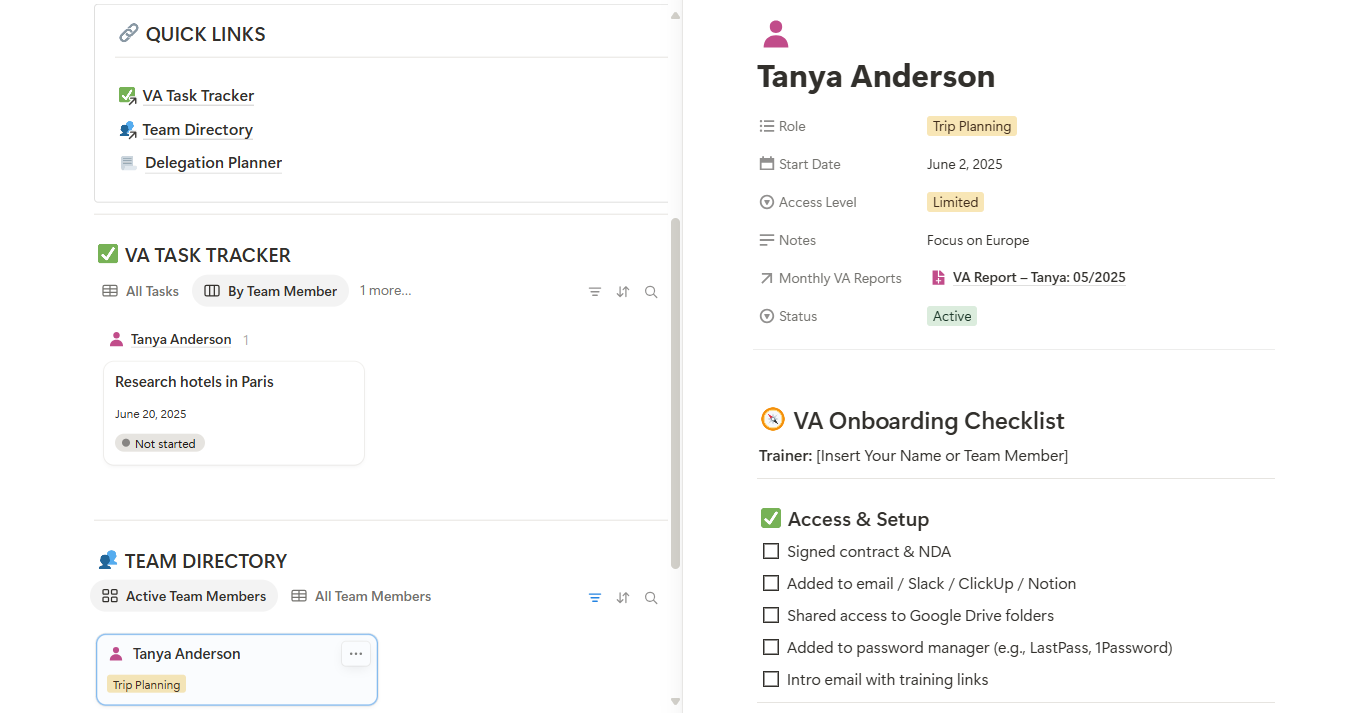Viewport: 1345px width, 713px height.
Task: Open search in VA Task Tracker
Action: [651, 292]
